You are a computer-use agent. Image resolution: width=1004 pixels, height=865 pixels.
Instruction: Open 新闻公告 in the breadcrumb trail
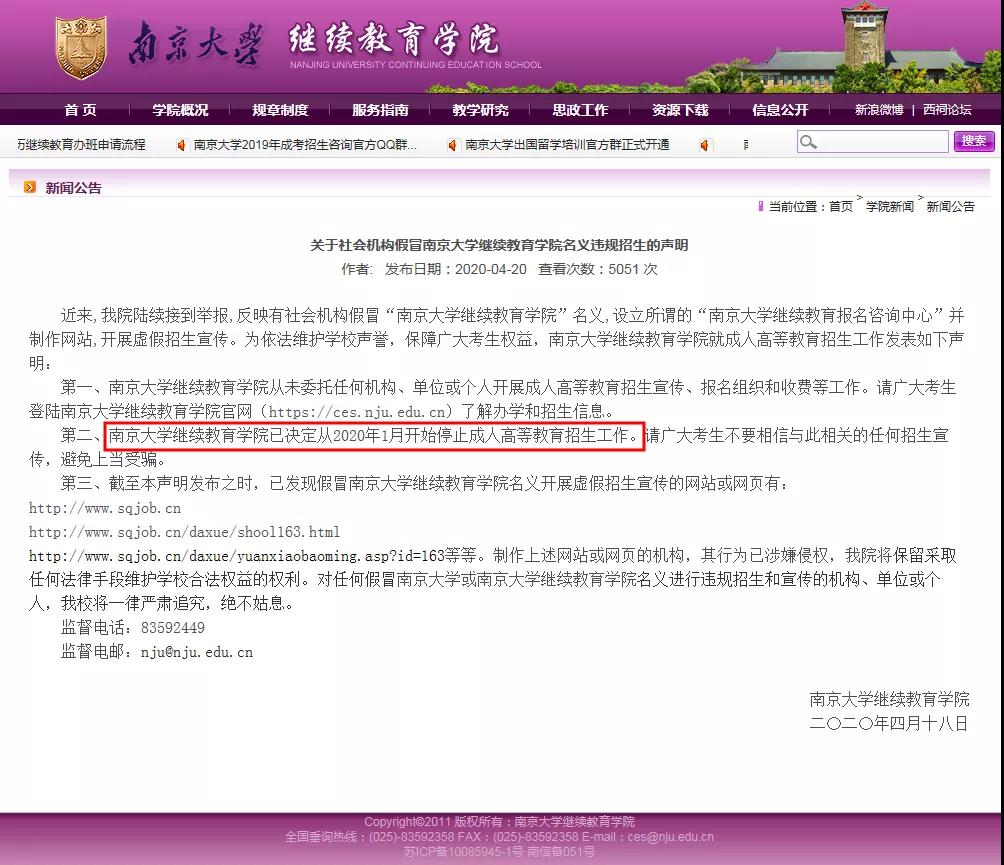tap(950, 206)
